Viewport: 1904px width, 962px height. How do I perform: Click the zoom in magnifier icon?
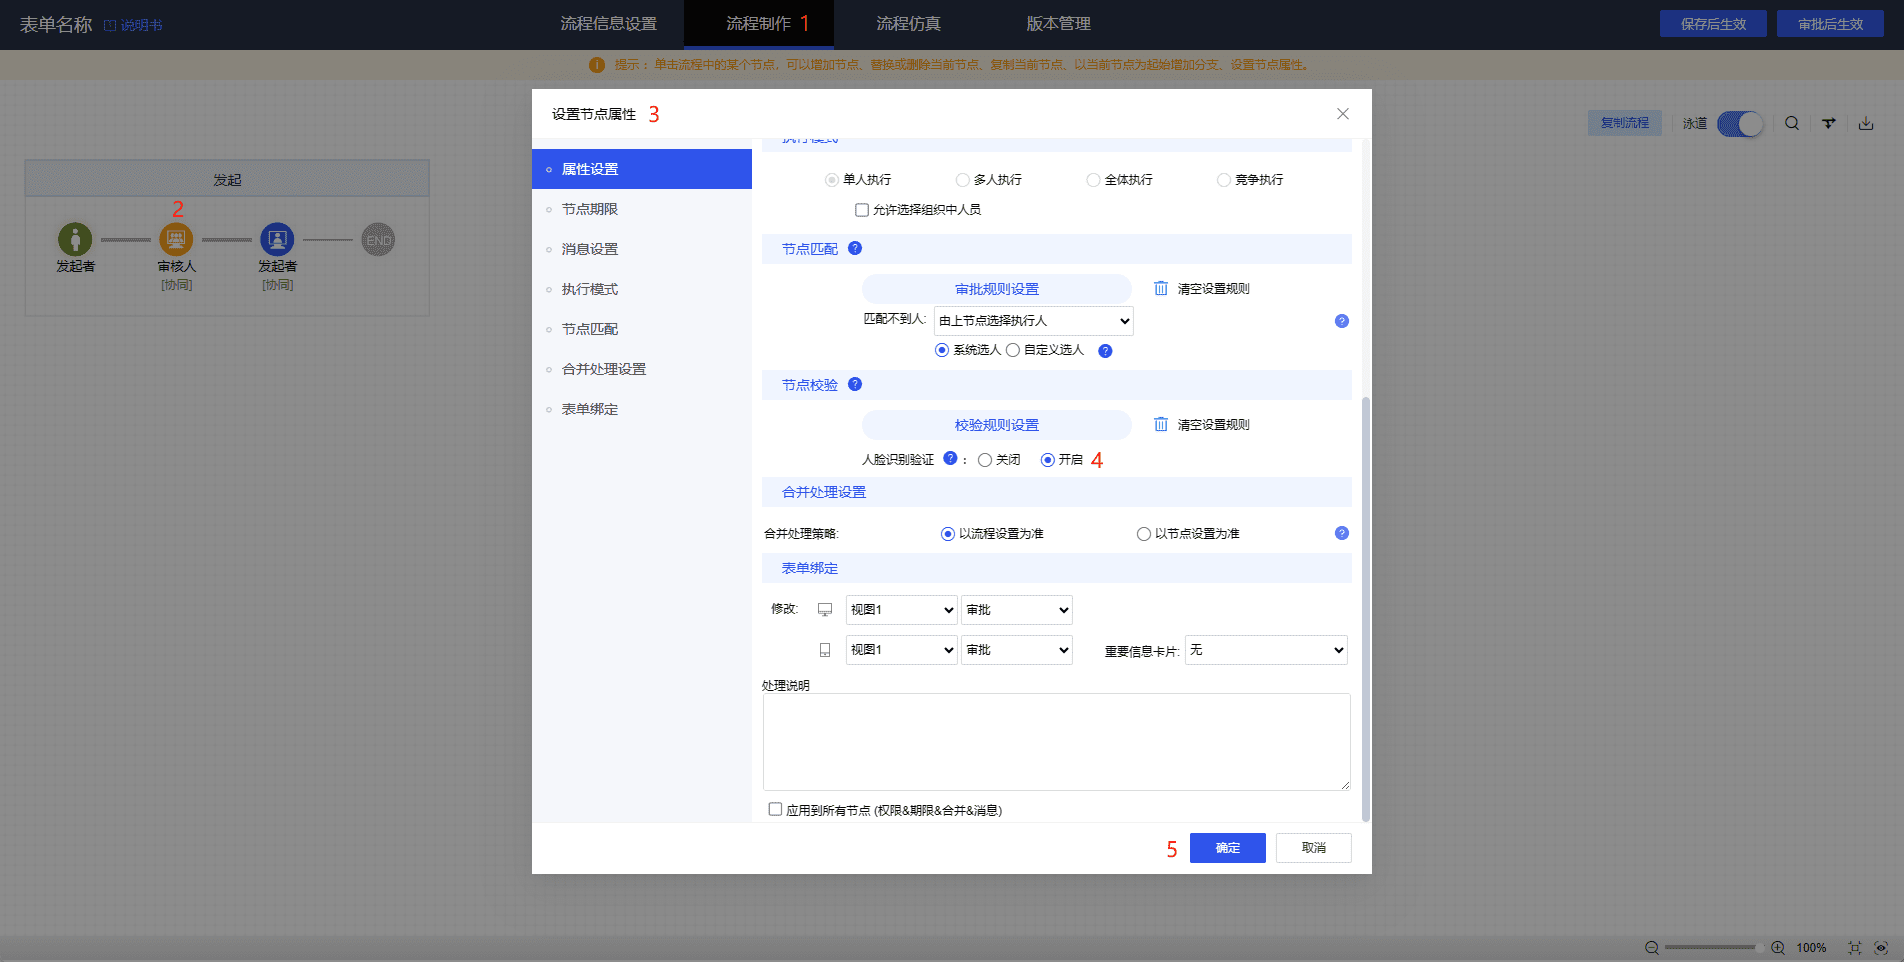pos(1778,947)
